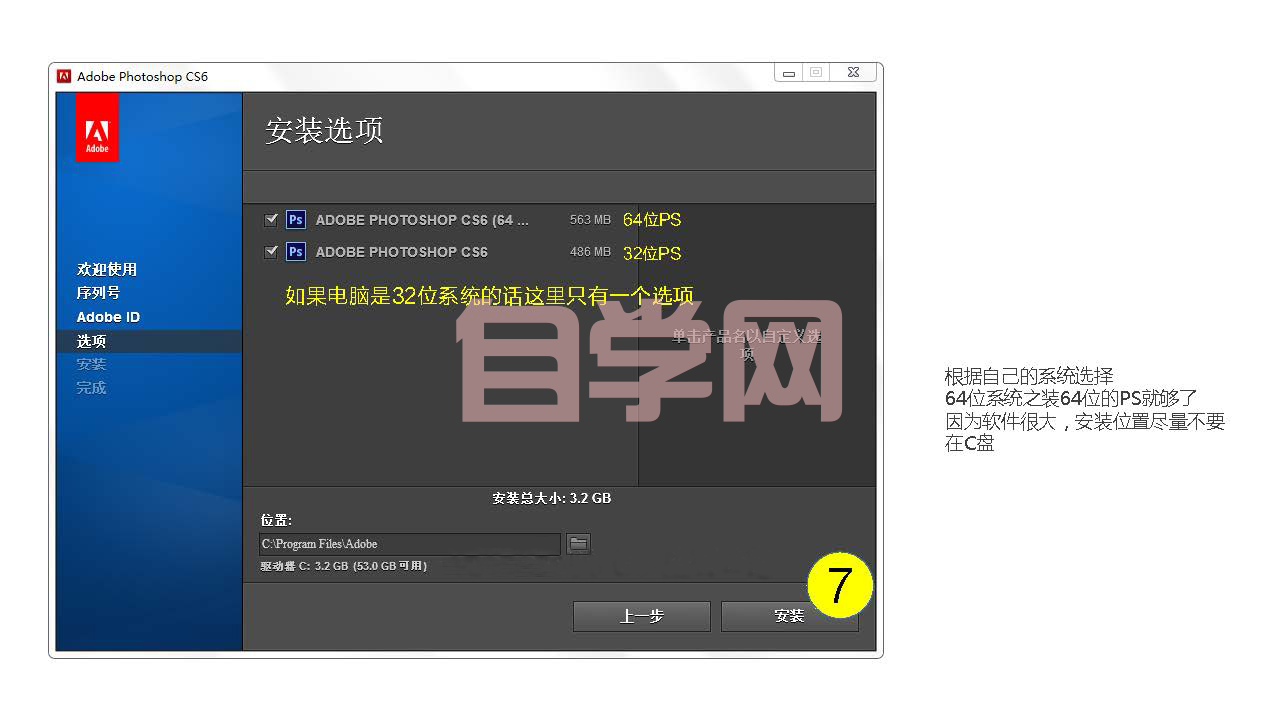Viewport: 1280px width, 720px height.
Task: Uncheck the 486 MB Photoshop CS6 checkbox
Action: pyautogui.click(x=270, y=252)
